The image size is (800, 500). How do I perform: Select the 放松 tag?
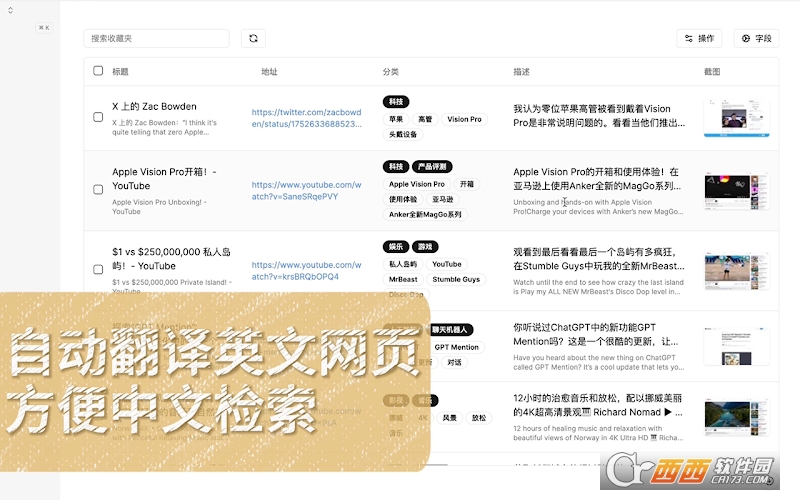point(479,417)
